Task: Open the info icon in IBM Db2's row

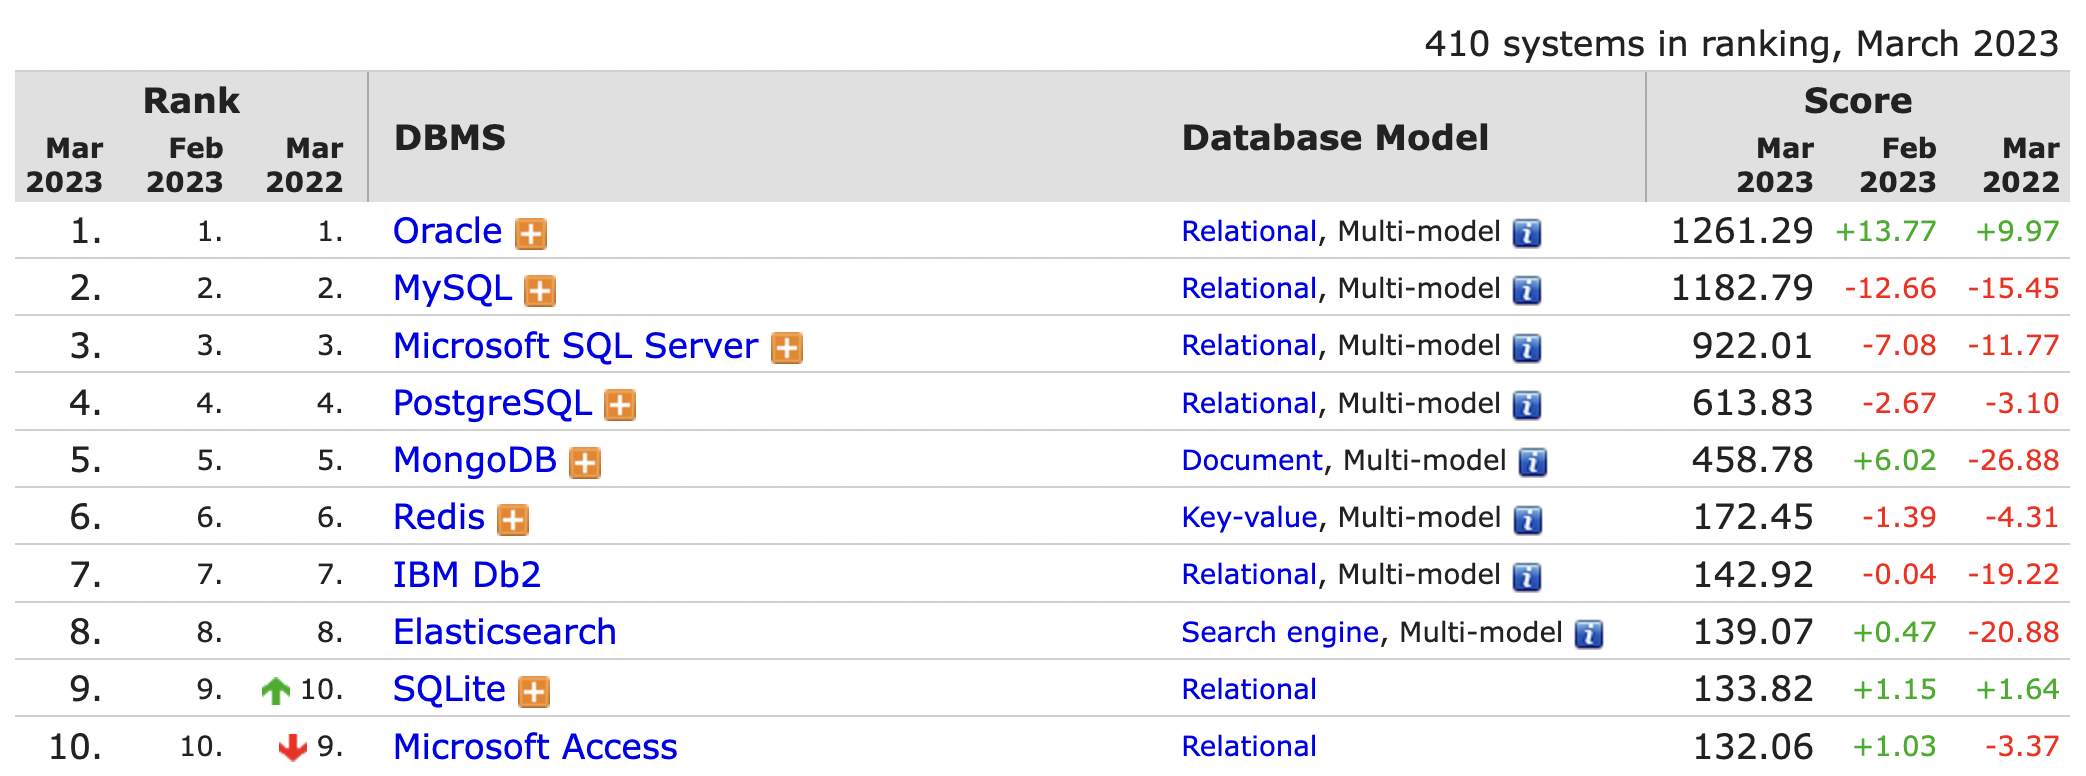Action: point(1527,577)
